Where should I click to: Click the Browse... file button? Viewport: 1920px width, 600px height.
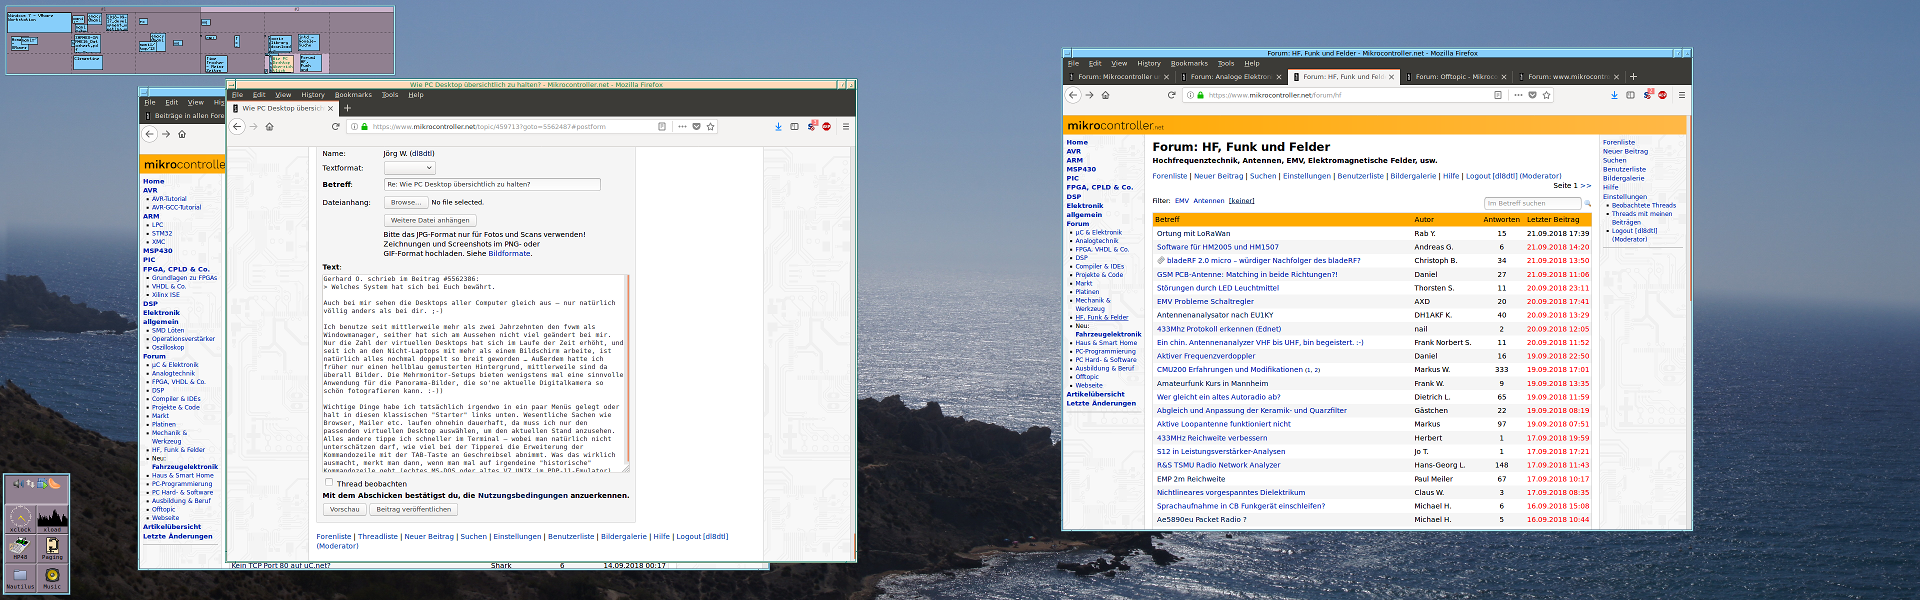(x=405, y=202)
